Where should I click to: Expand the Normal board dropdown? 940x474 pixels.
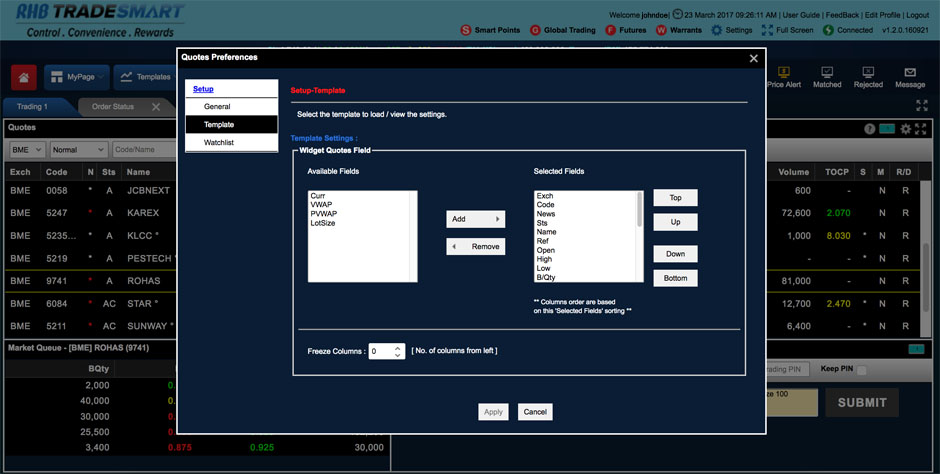click(78, 149)
